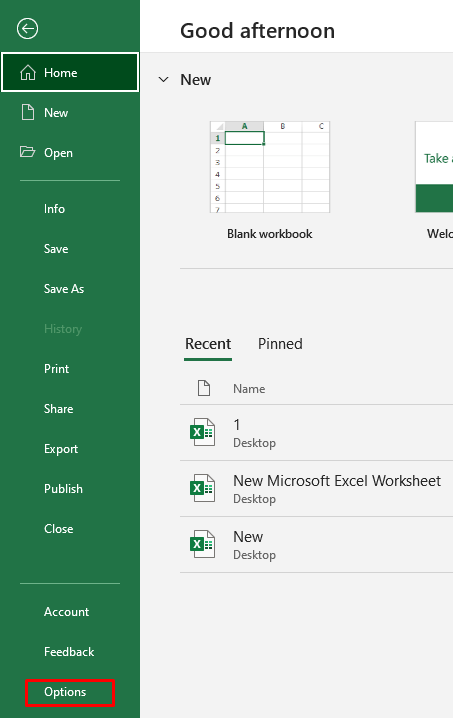Image resolution: width=453 pixels, height=718 pixels.
Task: Choose Close from the sidebar
Action: tap(58, 528)
